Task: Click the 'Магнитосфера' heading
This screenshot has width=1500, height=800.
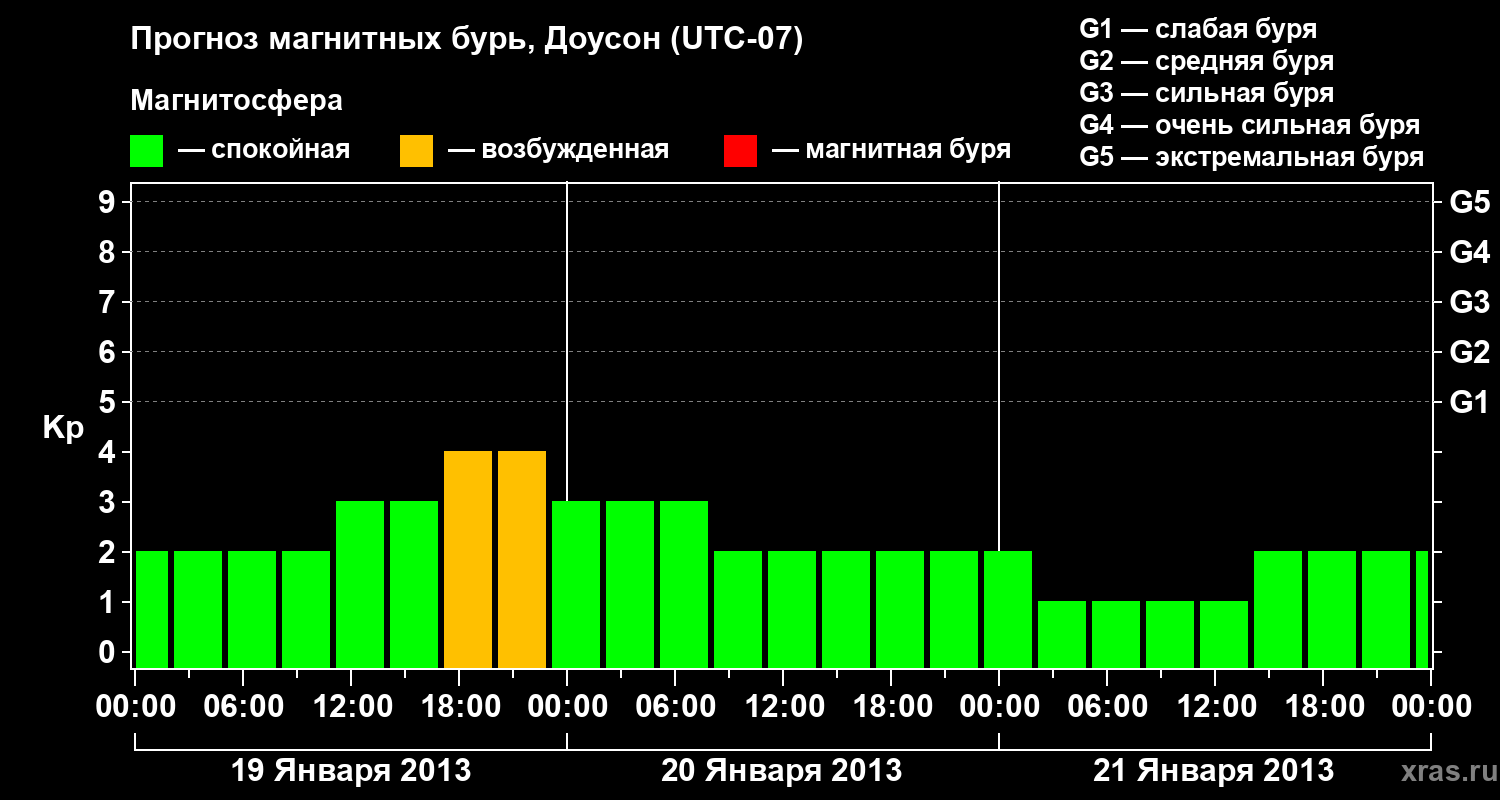Action: coord(237,101)
